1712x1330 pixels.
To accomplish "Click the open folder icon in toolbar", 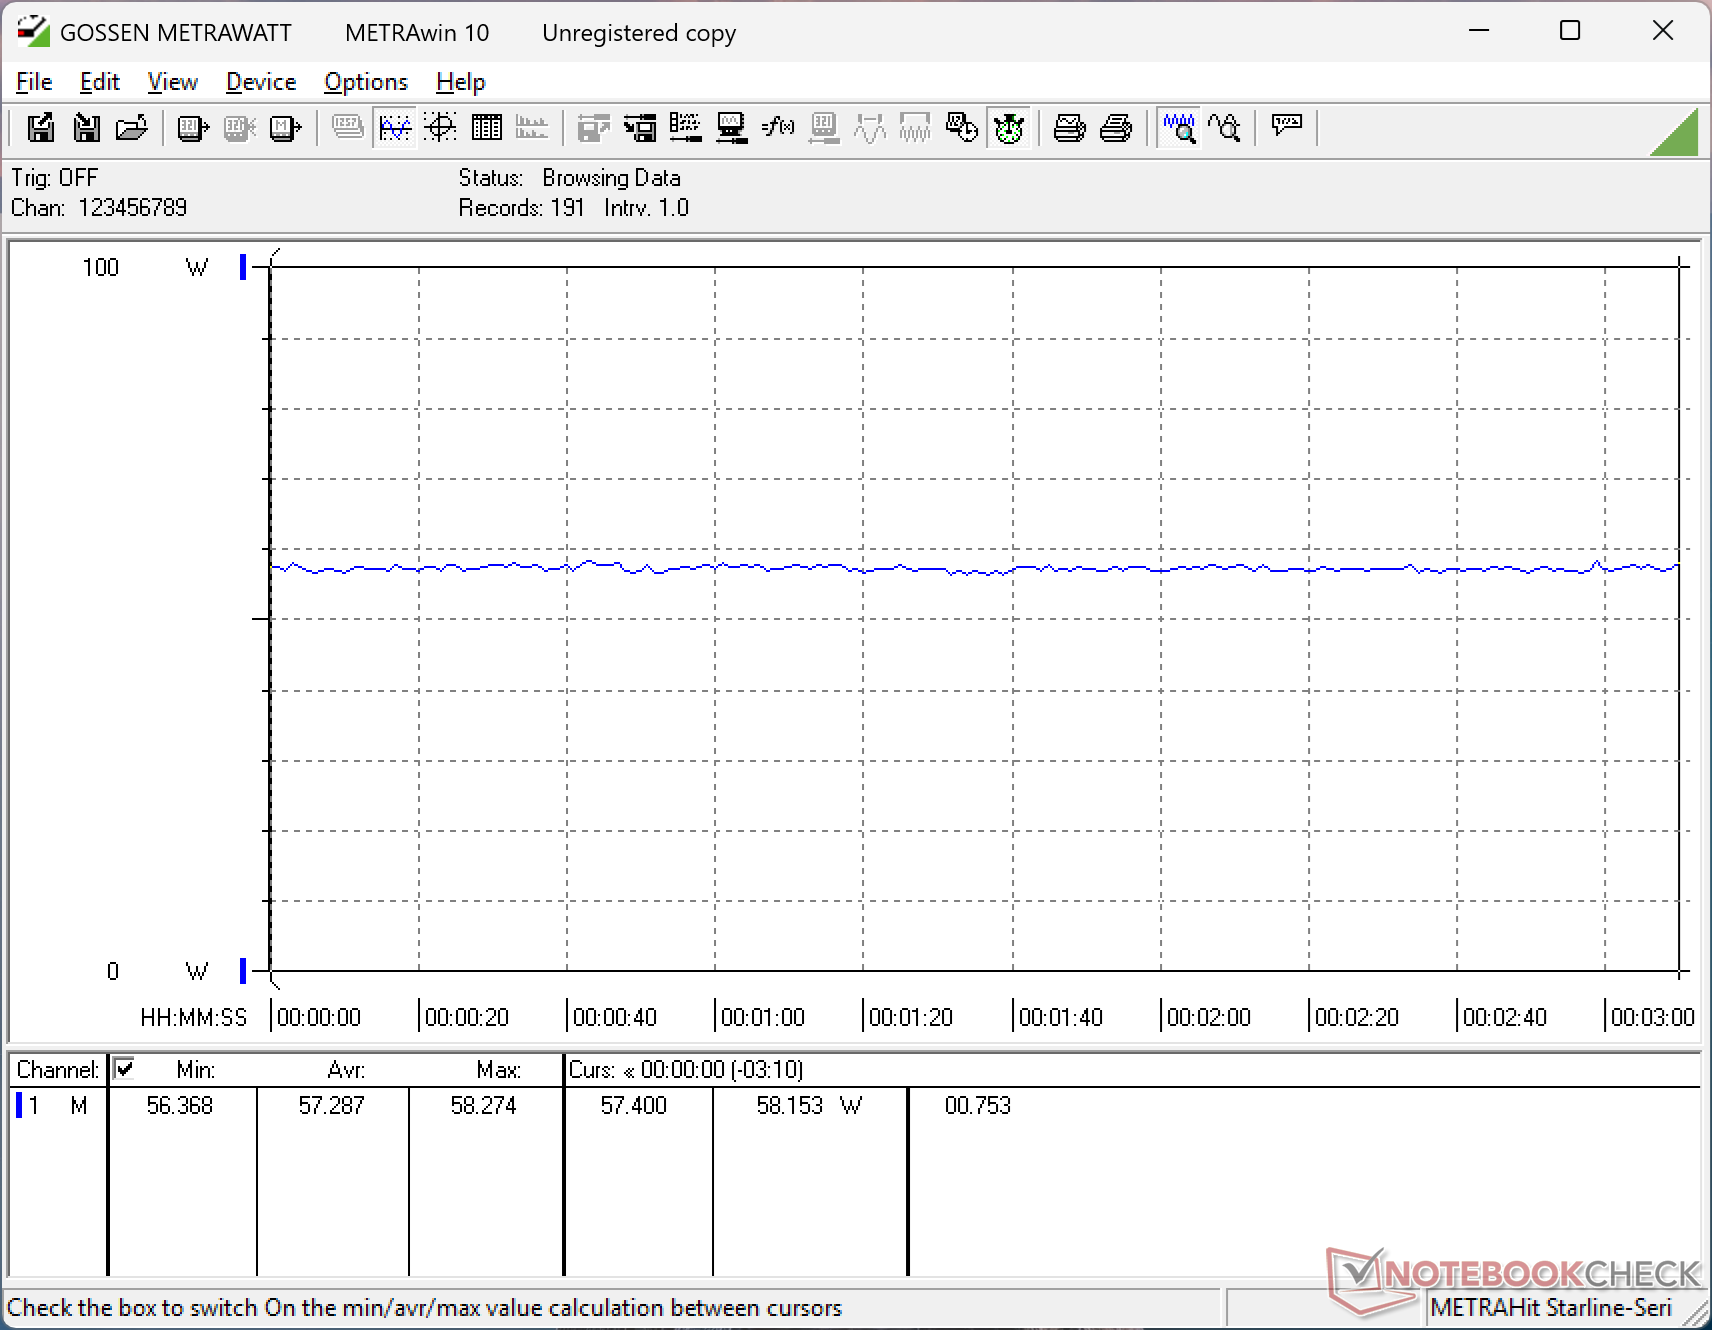I will pyautogui.click(x=132, y=128).
